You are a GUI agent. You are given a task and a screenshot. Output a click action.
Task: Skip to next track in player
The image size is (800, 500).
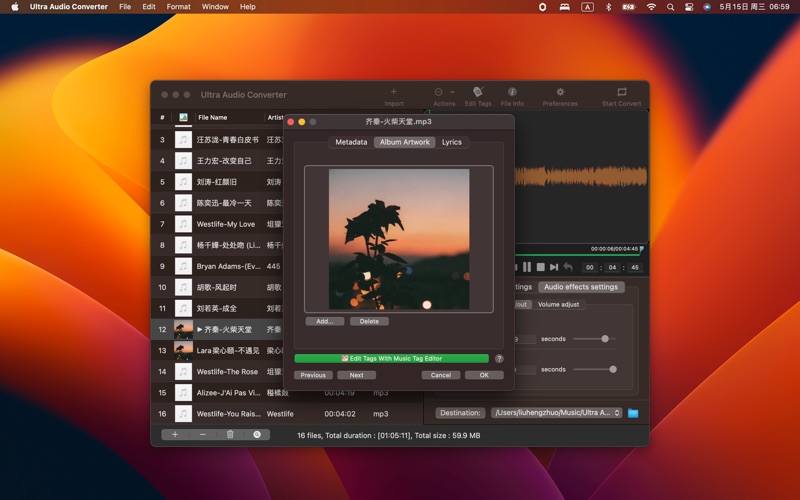pyautogui.click(x=554, y=267)
